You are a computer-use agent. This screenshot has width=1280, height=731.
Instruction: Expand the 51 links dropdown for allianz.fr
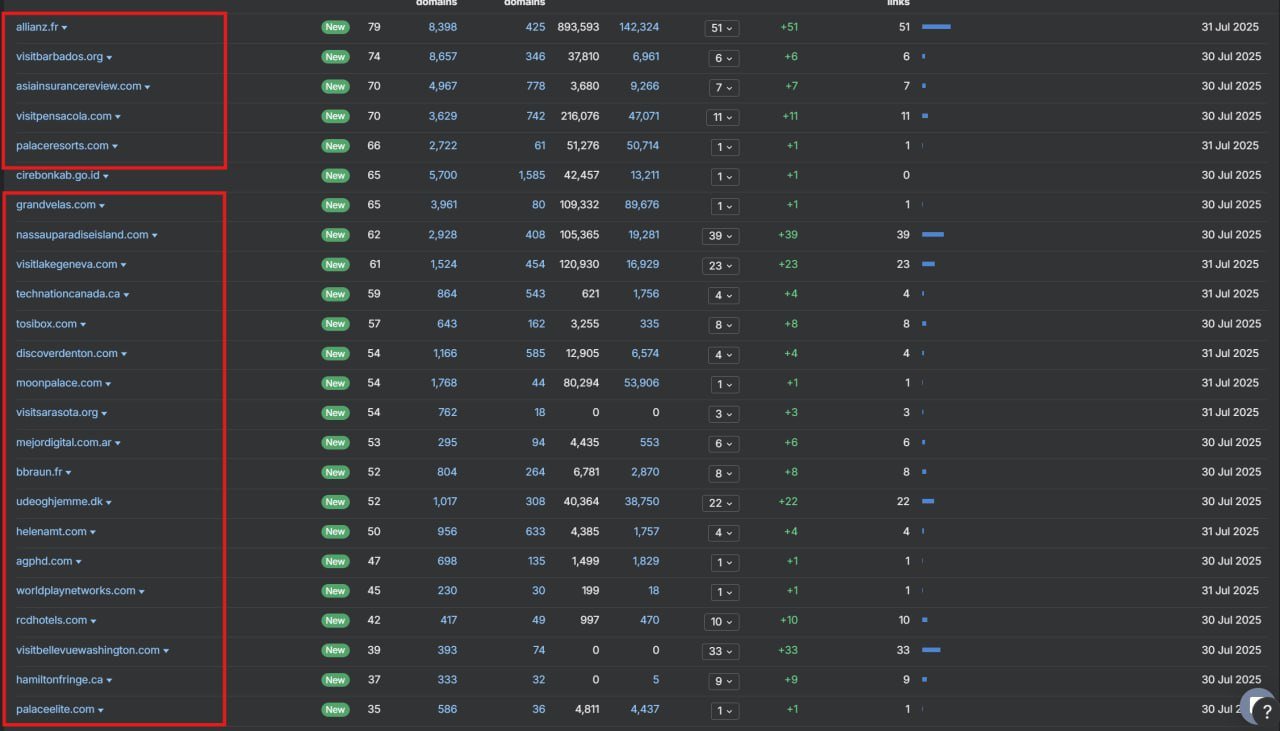721,28
